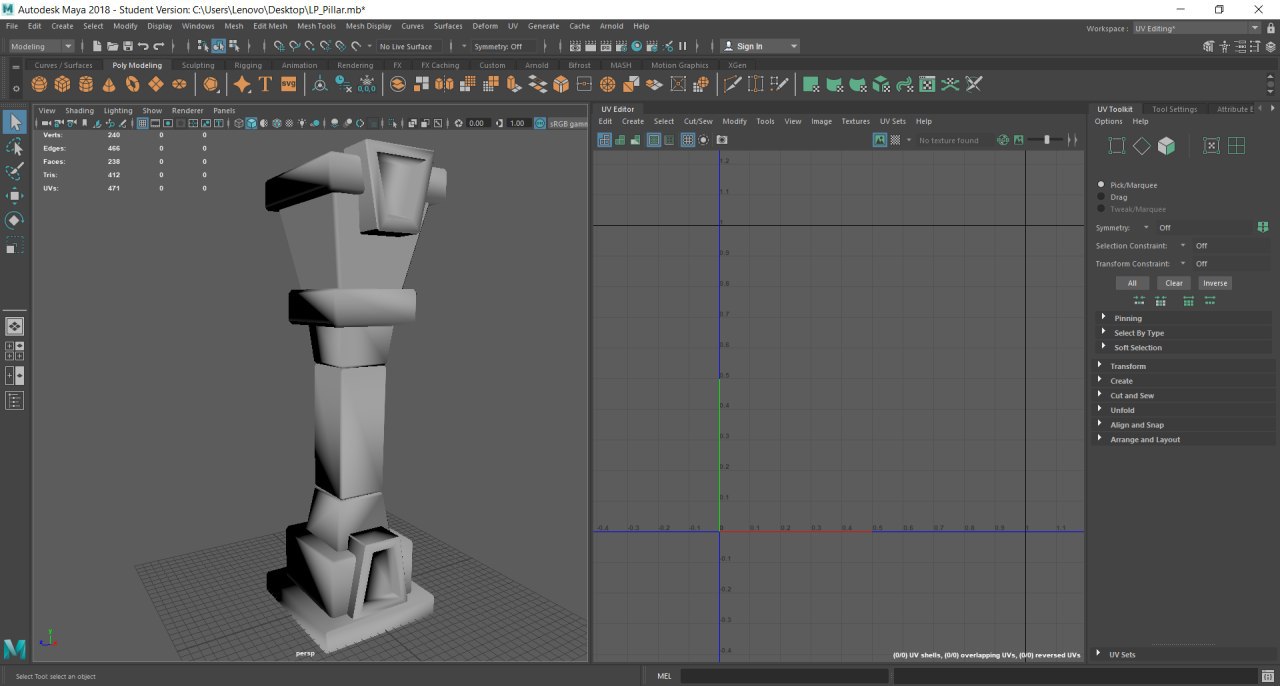Open the UV Editor Cut/Sew menu
The image size is (1280, 686).
(x=698, y=121)
